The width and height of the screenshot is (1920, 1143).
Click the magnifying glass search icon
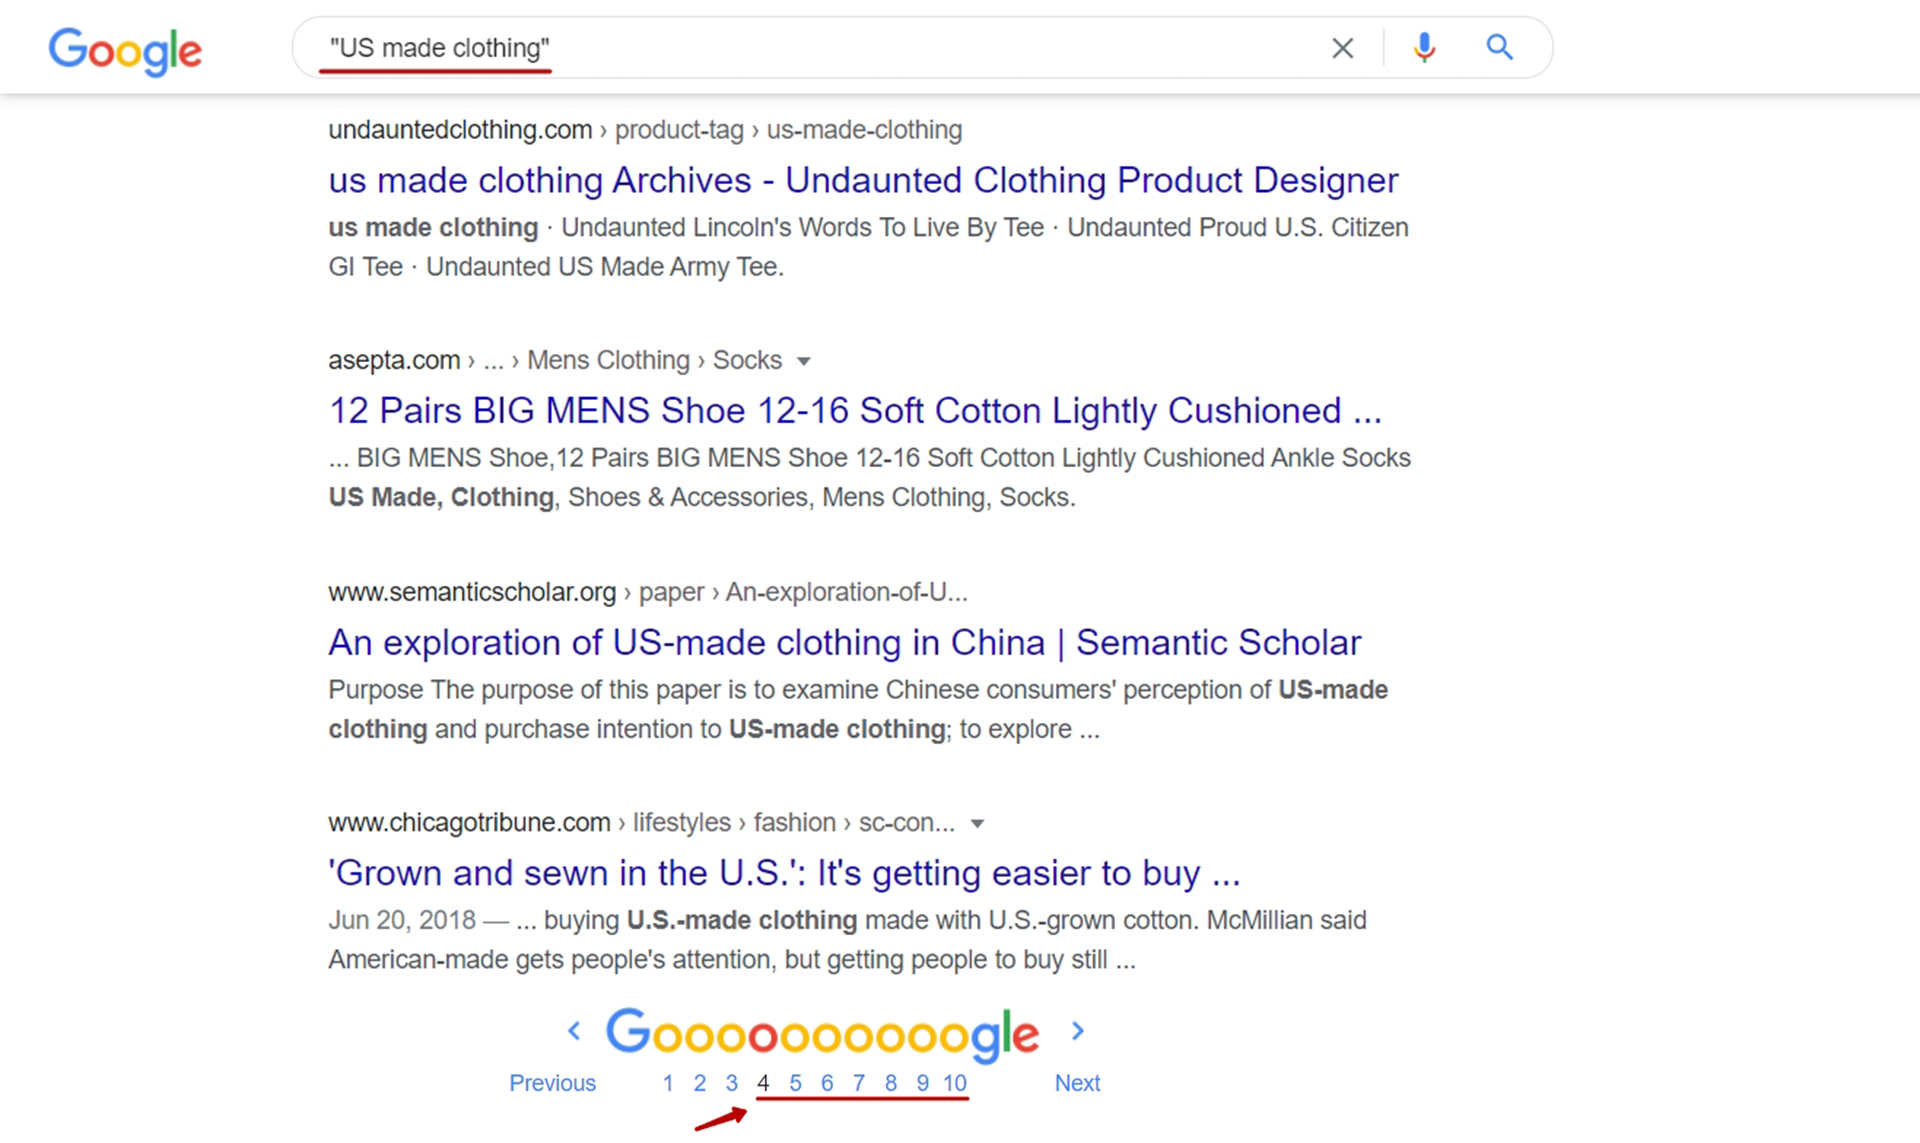pyautogui.click(x=1499, y=47)
